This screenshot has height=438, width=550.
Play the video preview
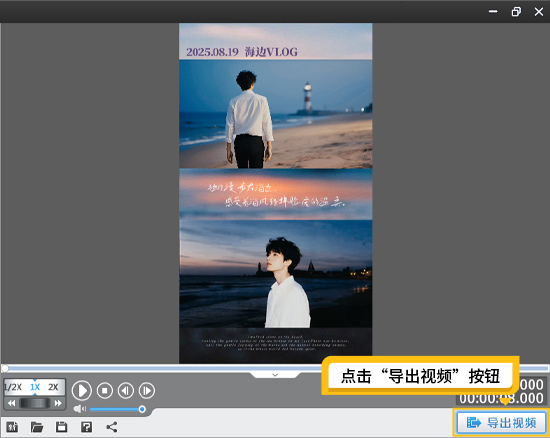(82, 390)
